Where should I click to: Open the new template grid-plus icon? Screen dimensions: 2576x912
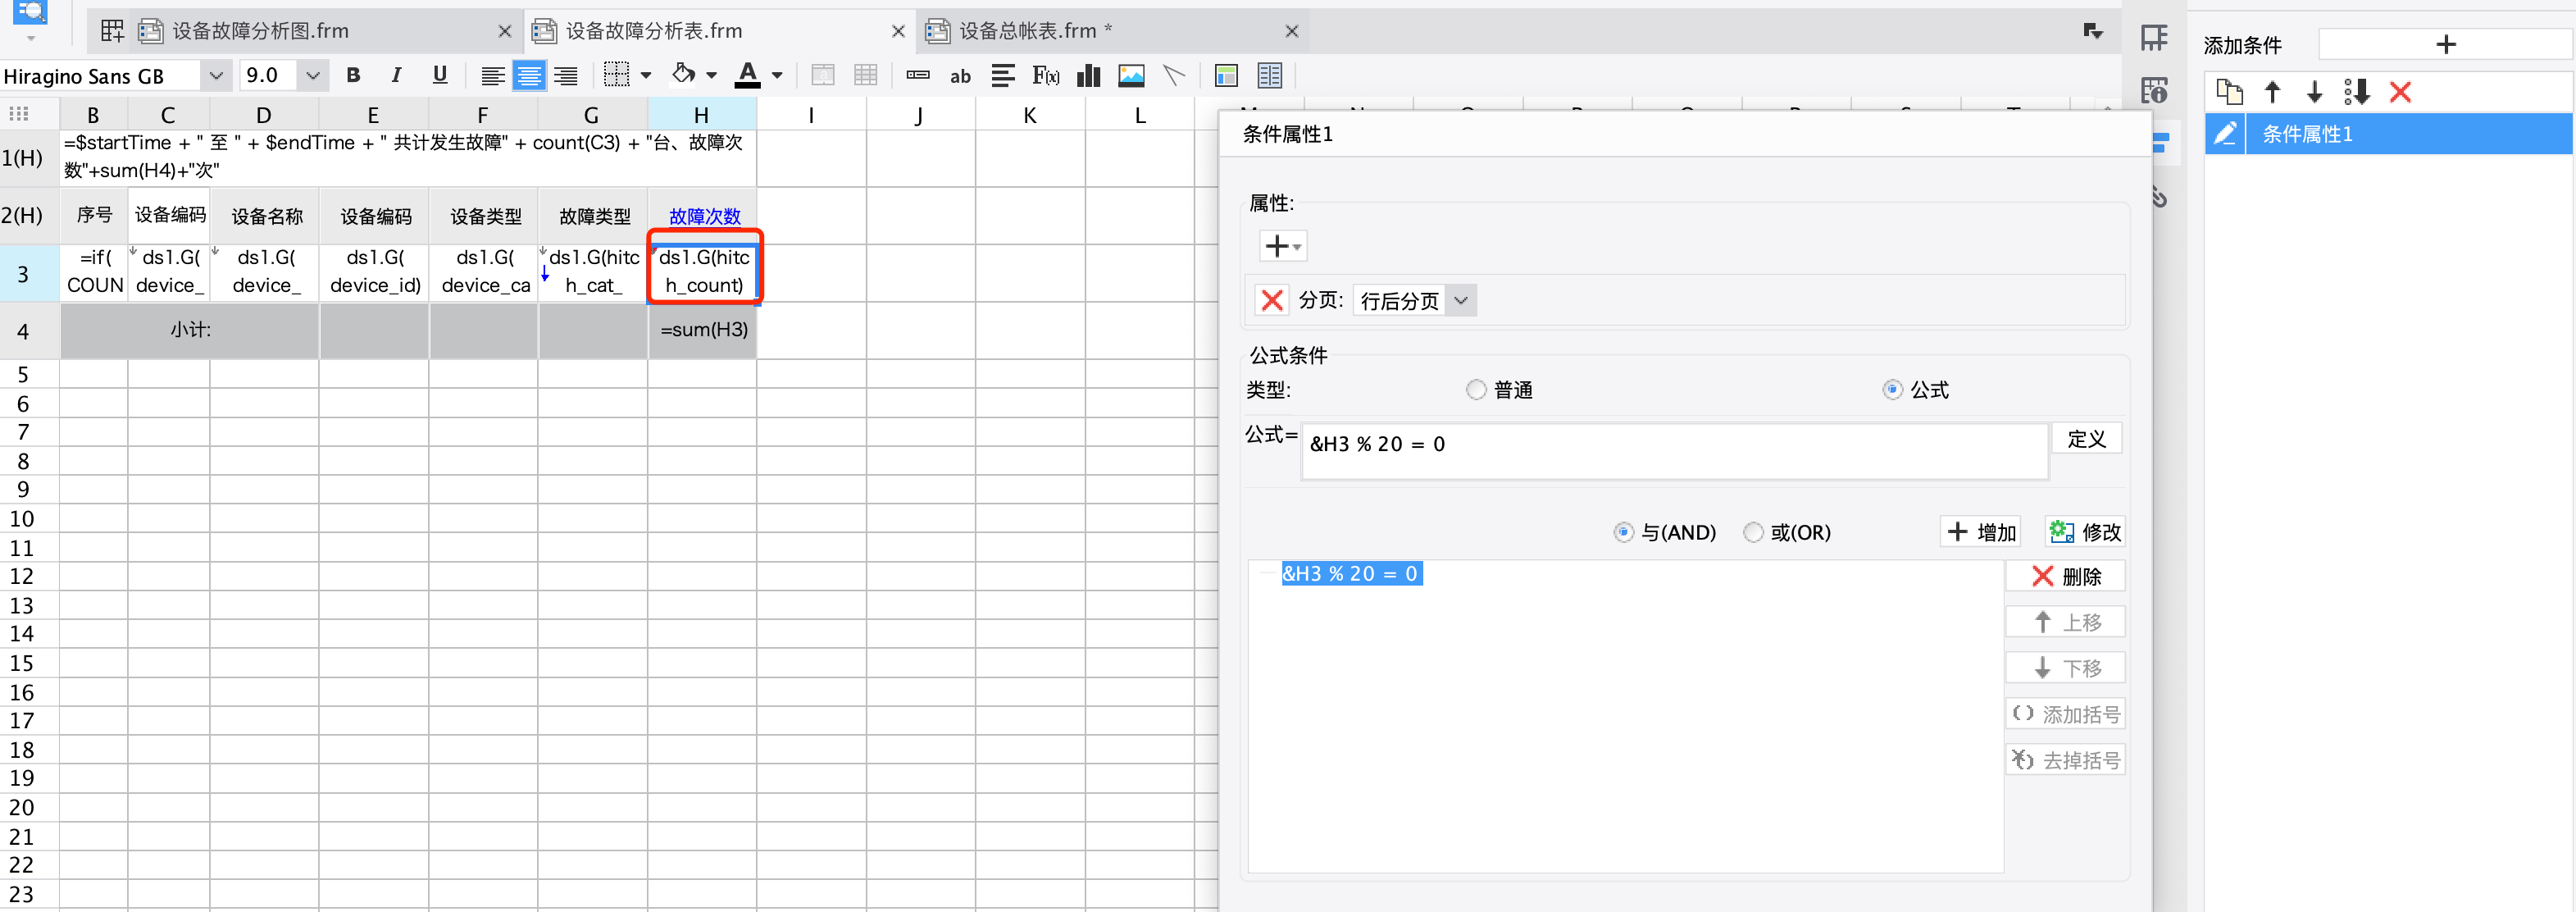coord(112,31)
